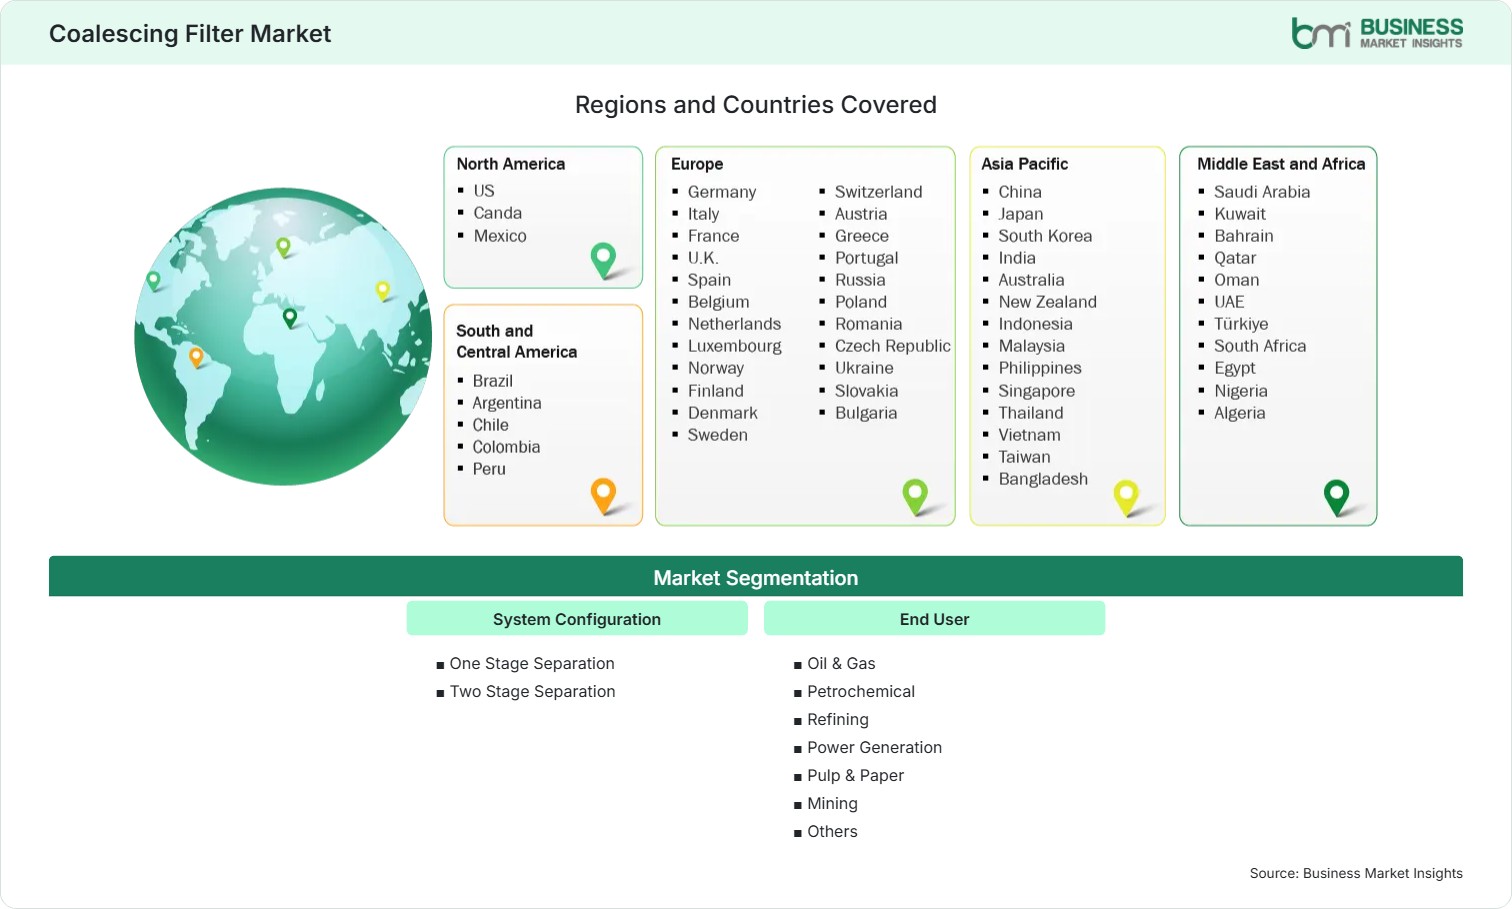Click Mexico in North America list
This screenshot has height=909, width=1512.
(x=500, y=236)
